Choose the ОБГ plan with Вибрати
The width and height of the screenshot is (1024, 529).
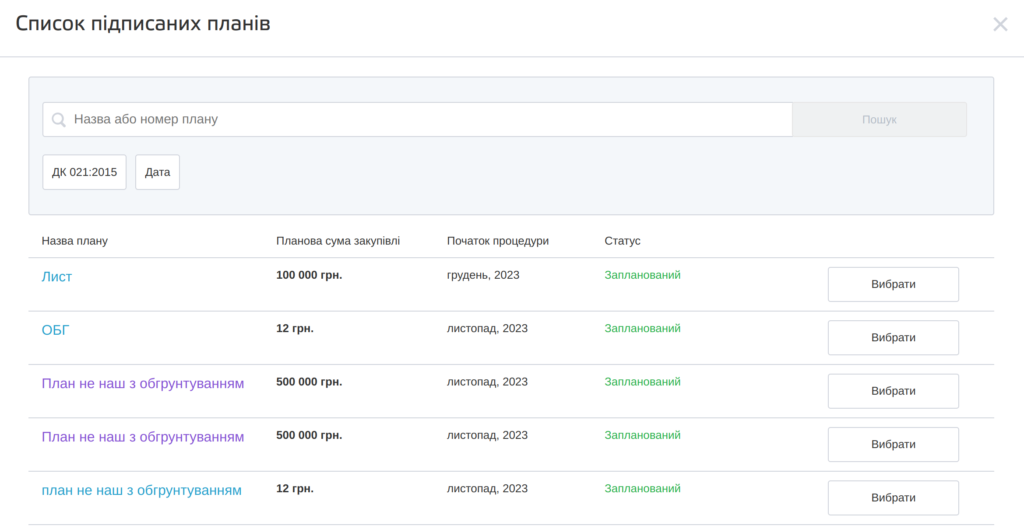893,338
